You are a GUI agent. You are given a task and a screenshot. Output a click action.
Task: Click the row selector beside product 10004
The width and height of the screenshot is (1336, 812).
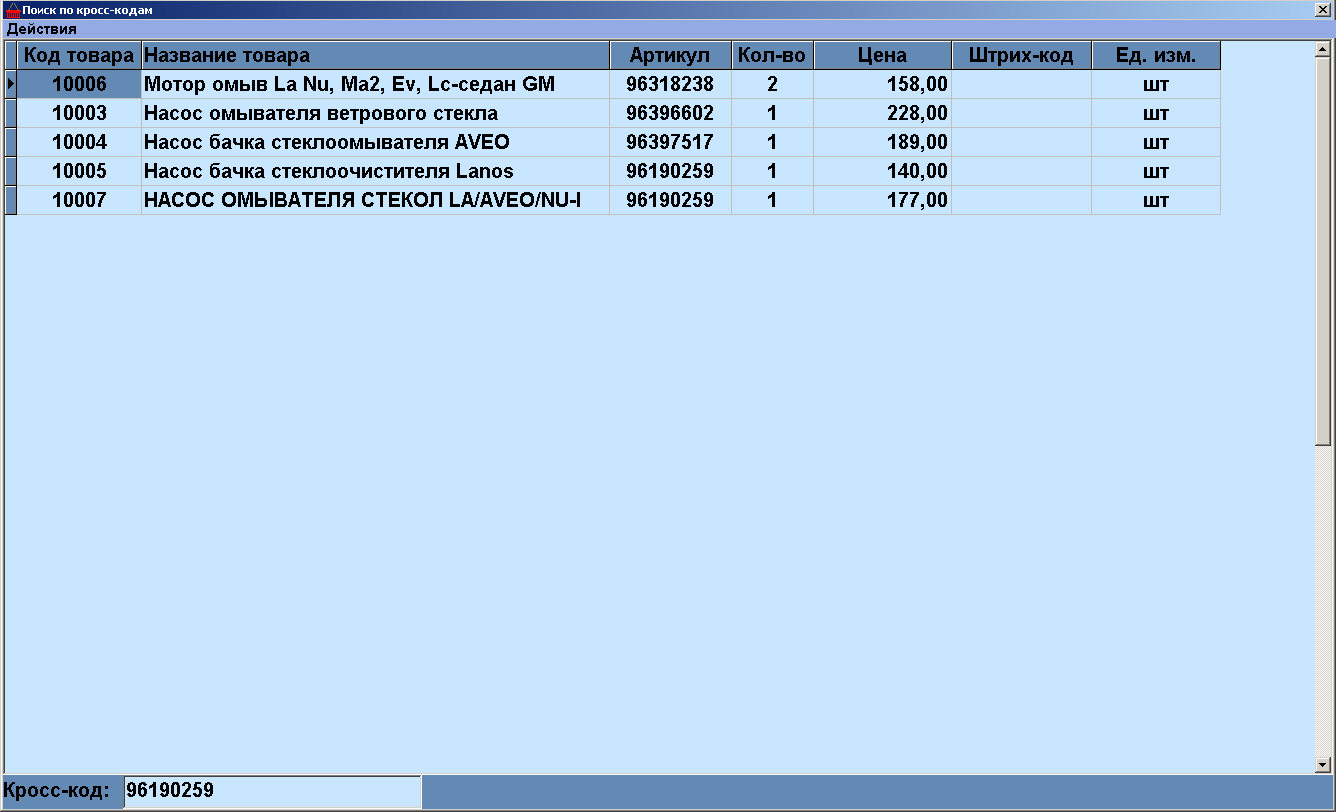pos(11,143)
